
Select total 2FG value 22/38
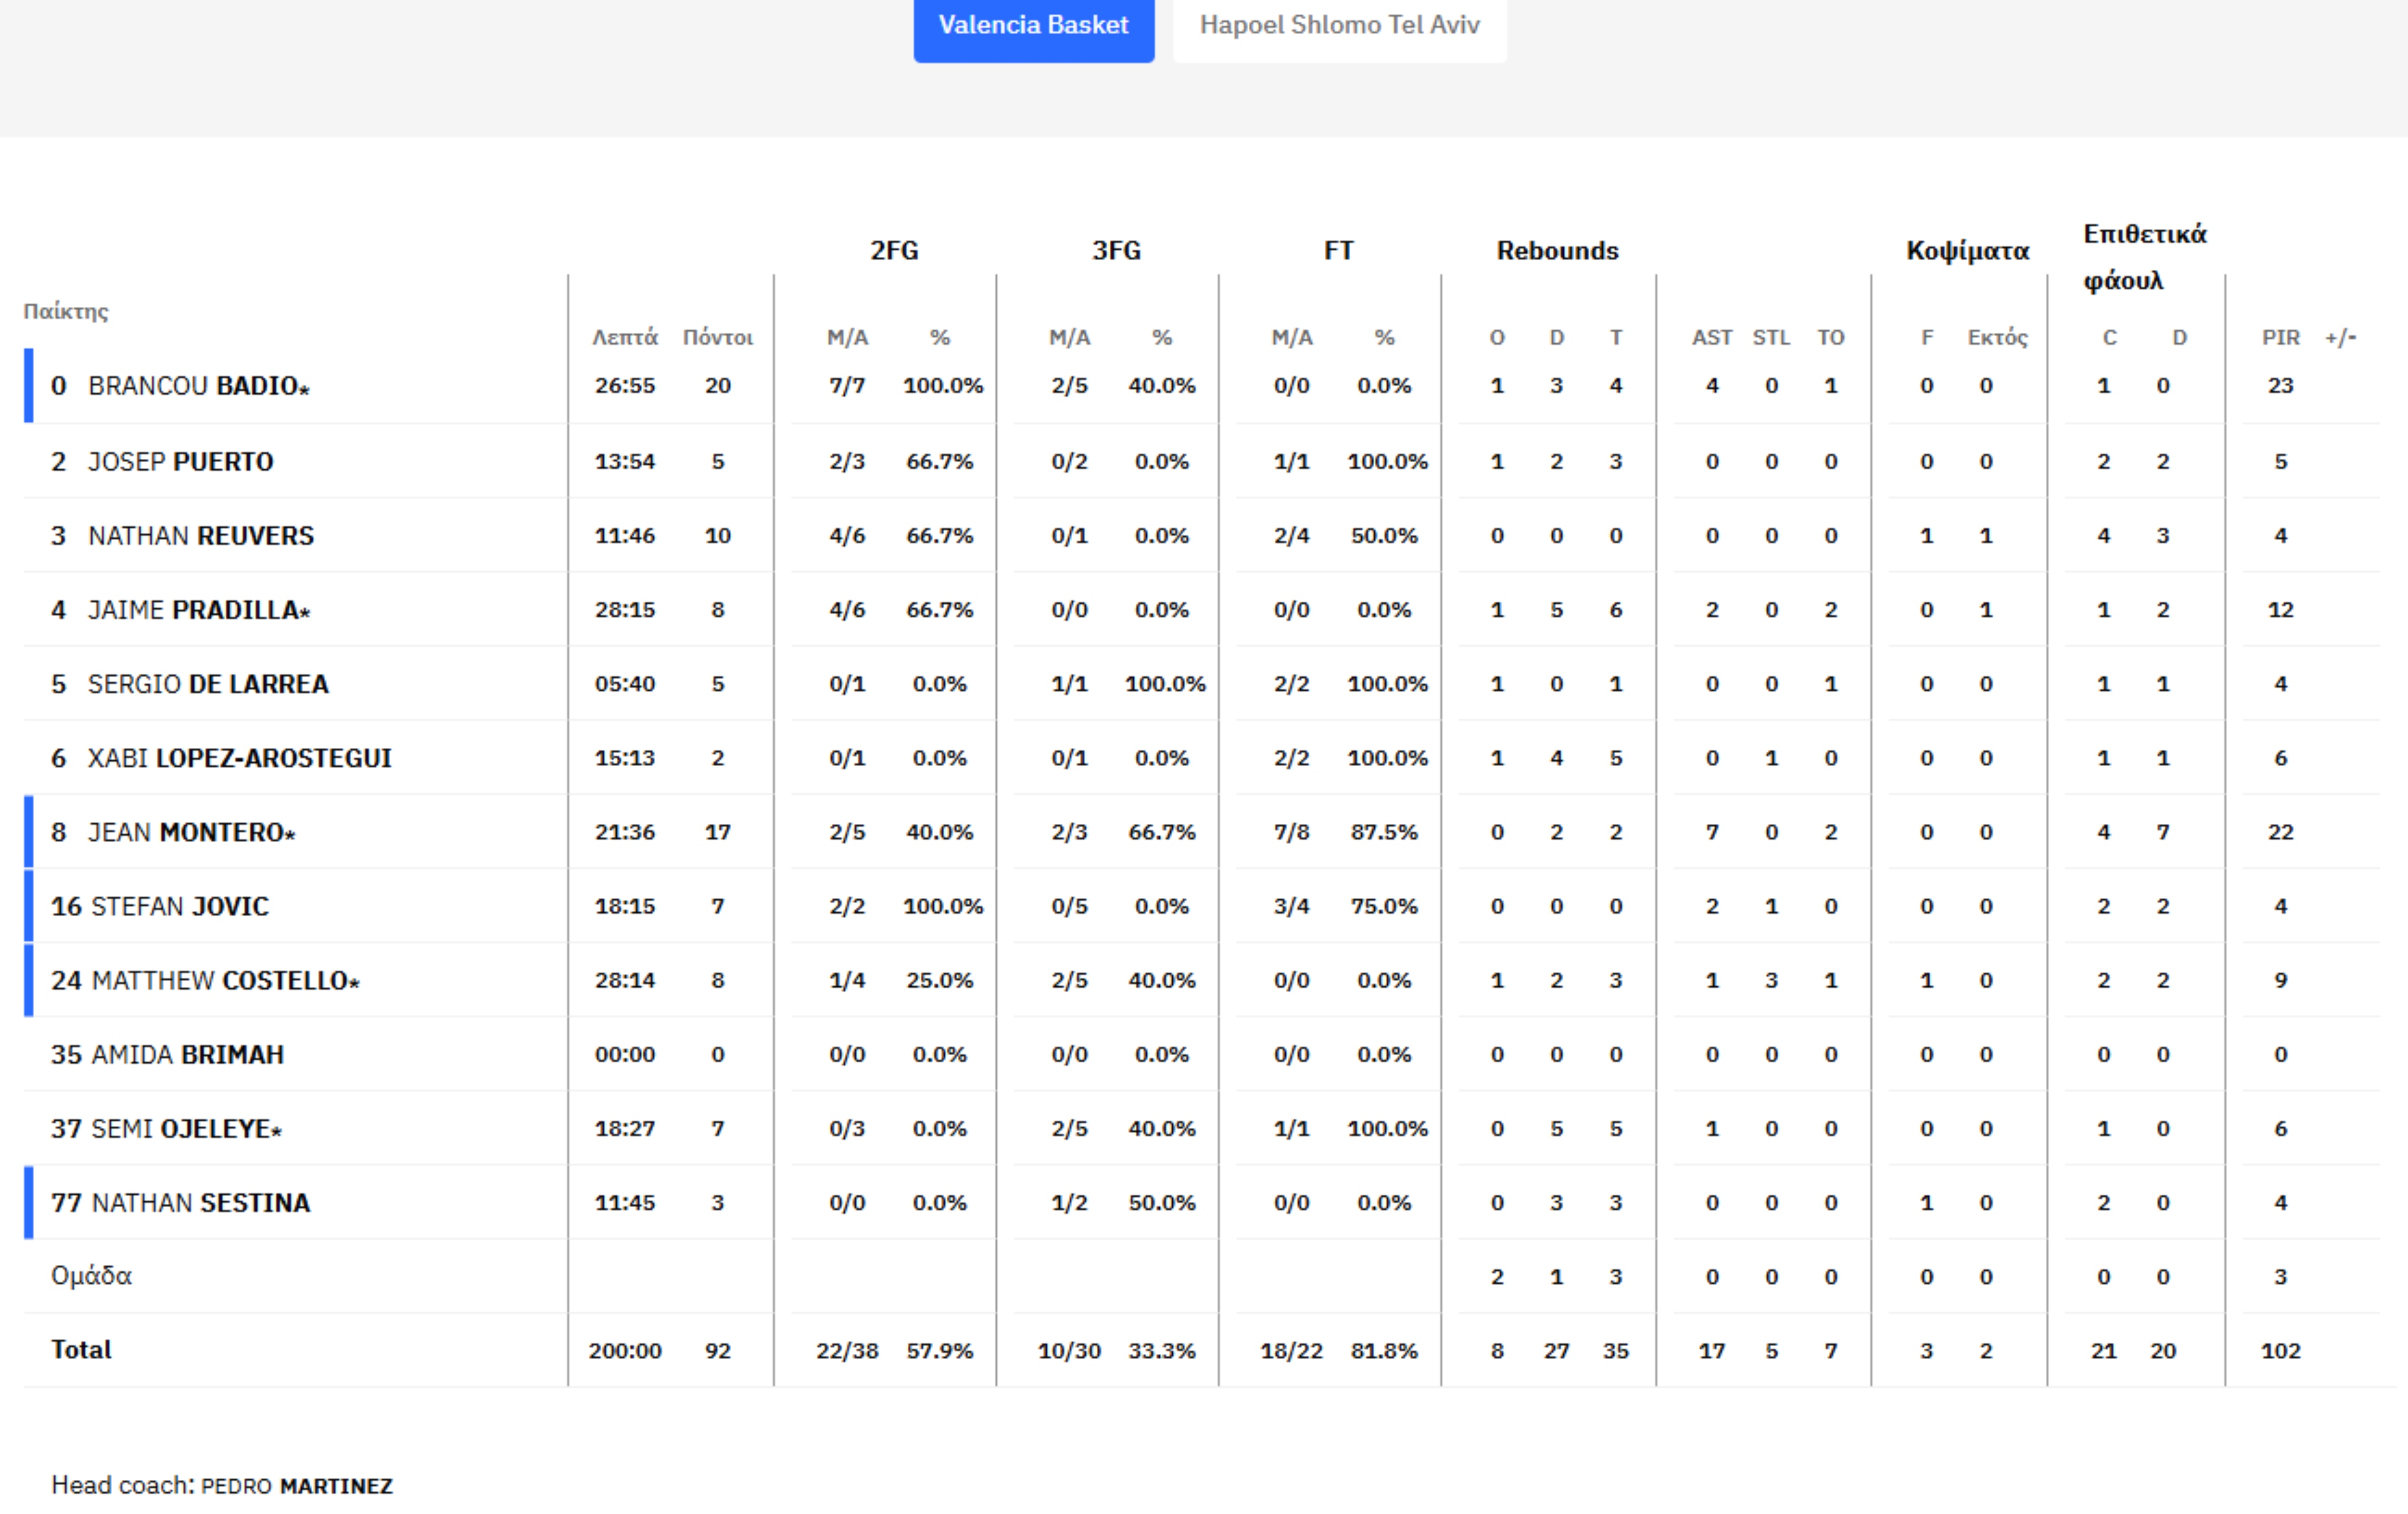[847, 1351]
